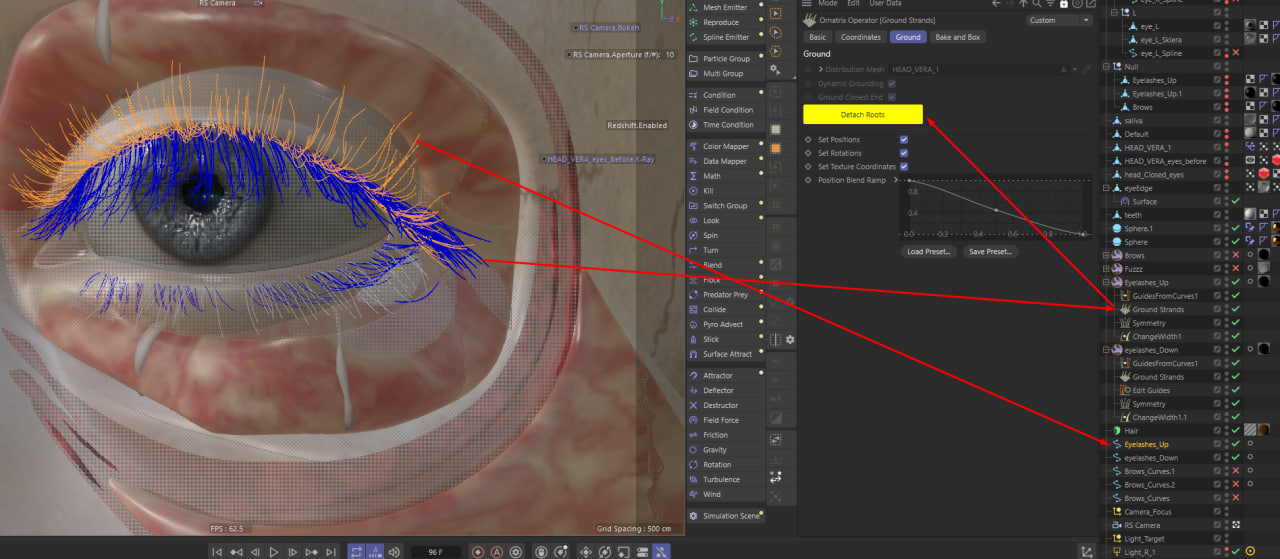Open the Custom layout dropdown
1280x559 pixels.
pyautogui.click(x=1059, y=20)
